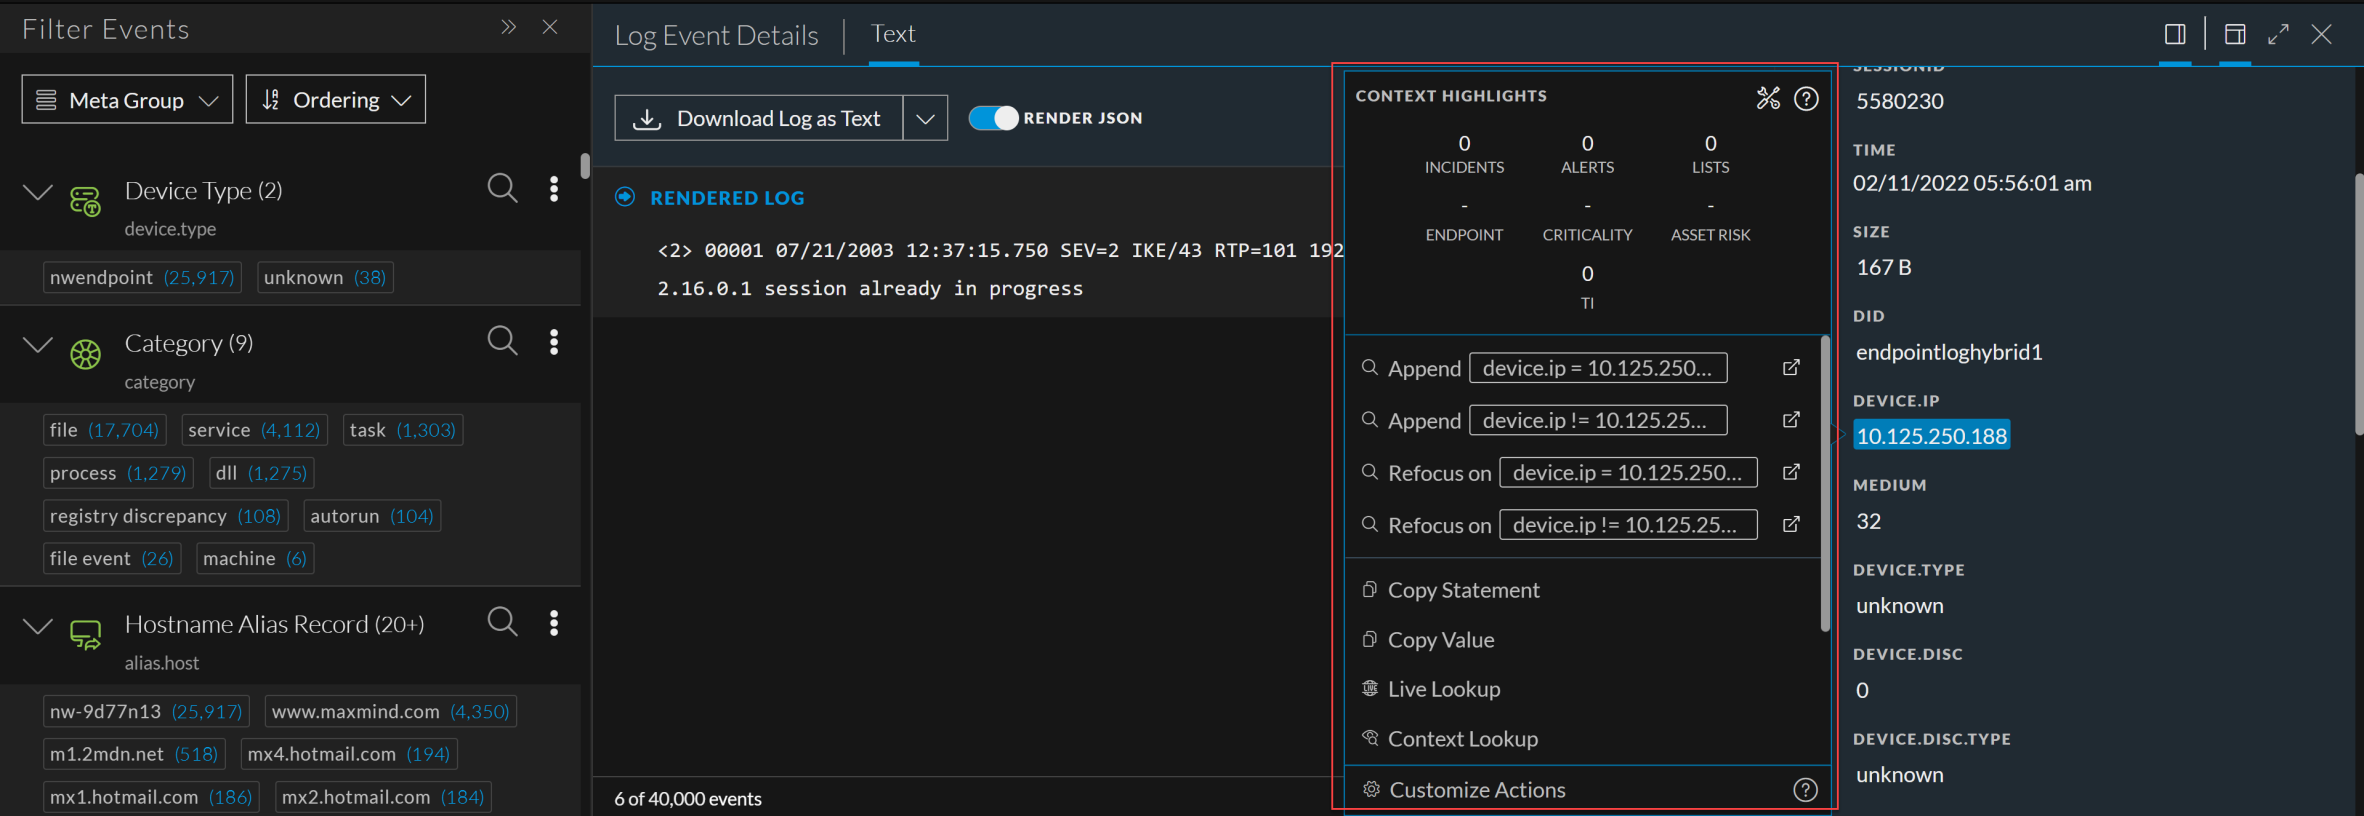Open the Category three-dot options menu
This screenshot has width=2364, height=816.
[x=554, y=342]
